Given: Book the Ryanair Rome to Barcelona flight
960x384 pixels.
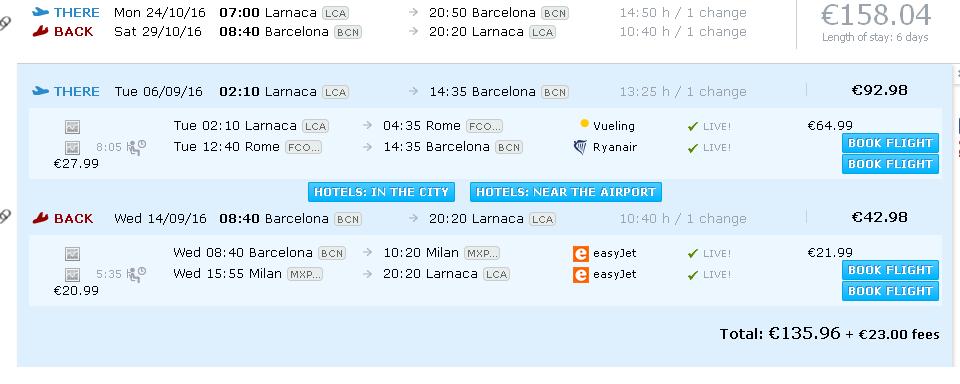Looking at the screenshot, I should [890, 164].
